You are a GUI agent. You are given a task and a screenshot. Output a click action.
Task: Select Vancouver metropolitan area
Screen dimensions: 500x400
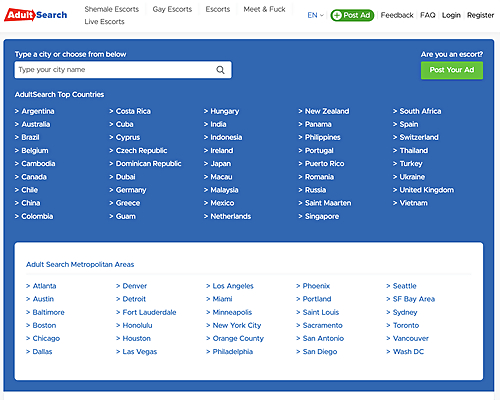411,338
